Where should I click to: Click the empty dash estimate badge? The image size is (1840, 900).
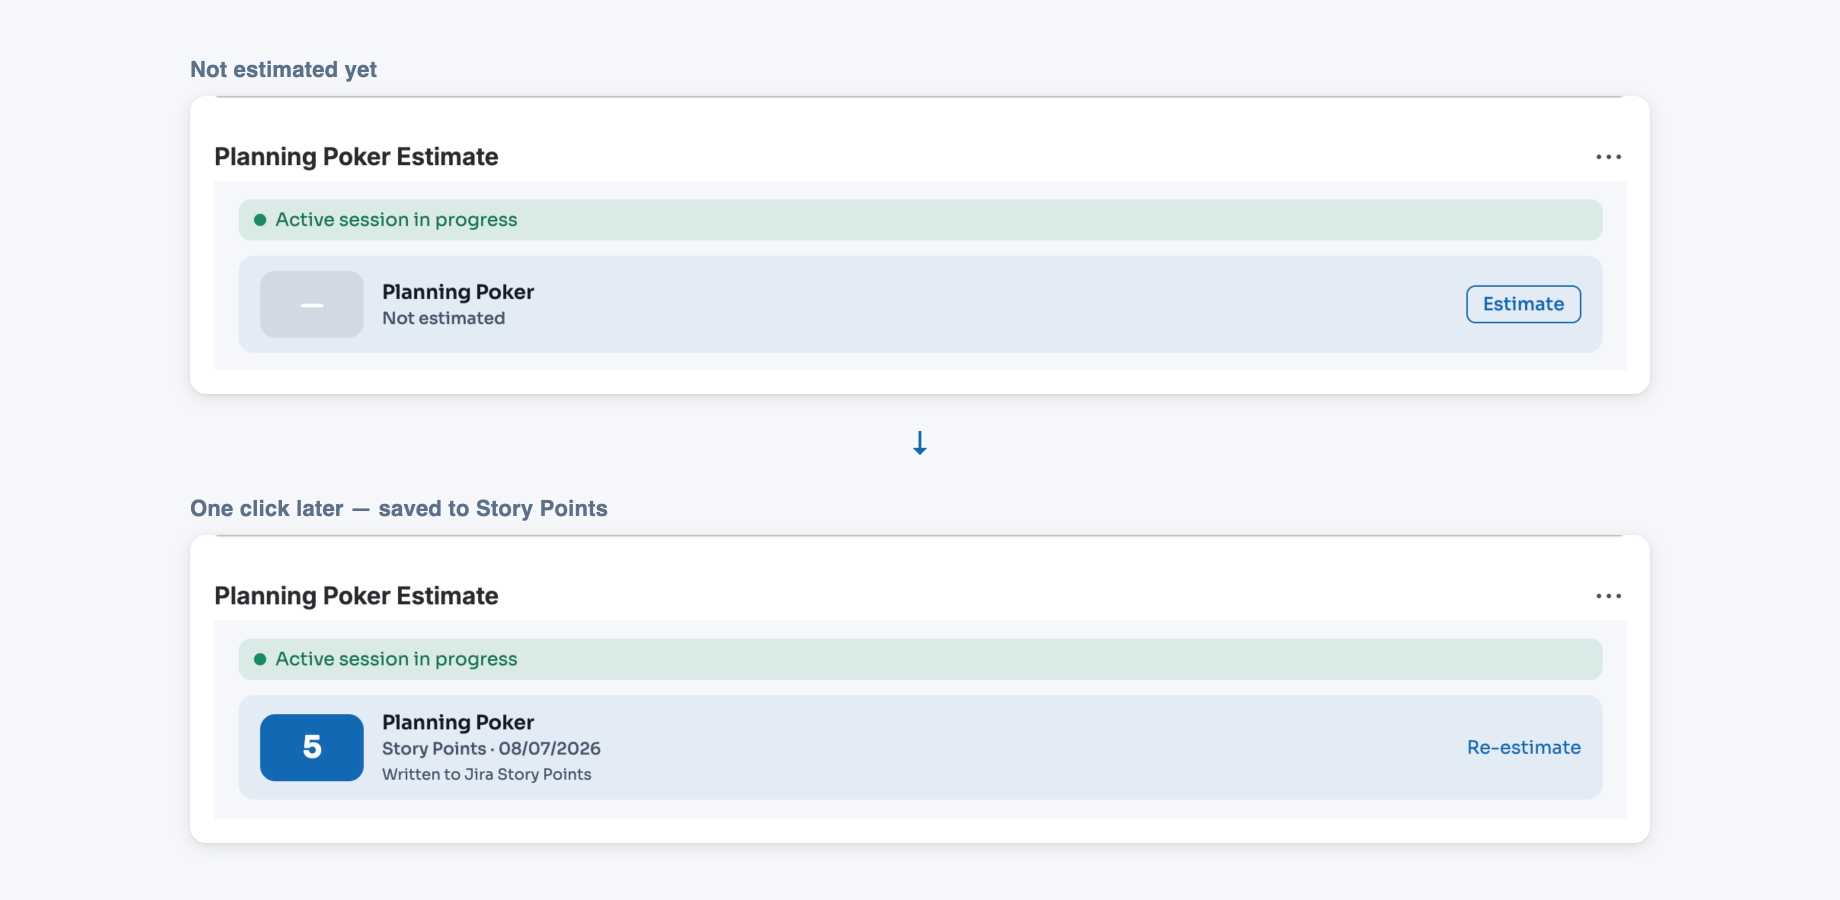click(312, 304)
